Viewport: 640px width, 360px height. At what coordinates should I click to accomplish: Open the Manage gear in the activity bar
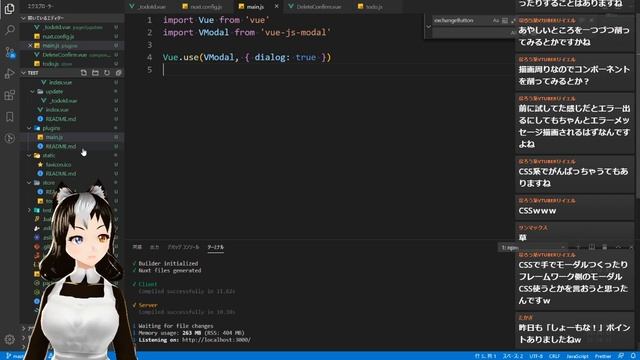click(9, 339)
